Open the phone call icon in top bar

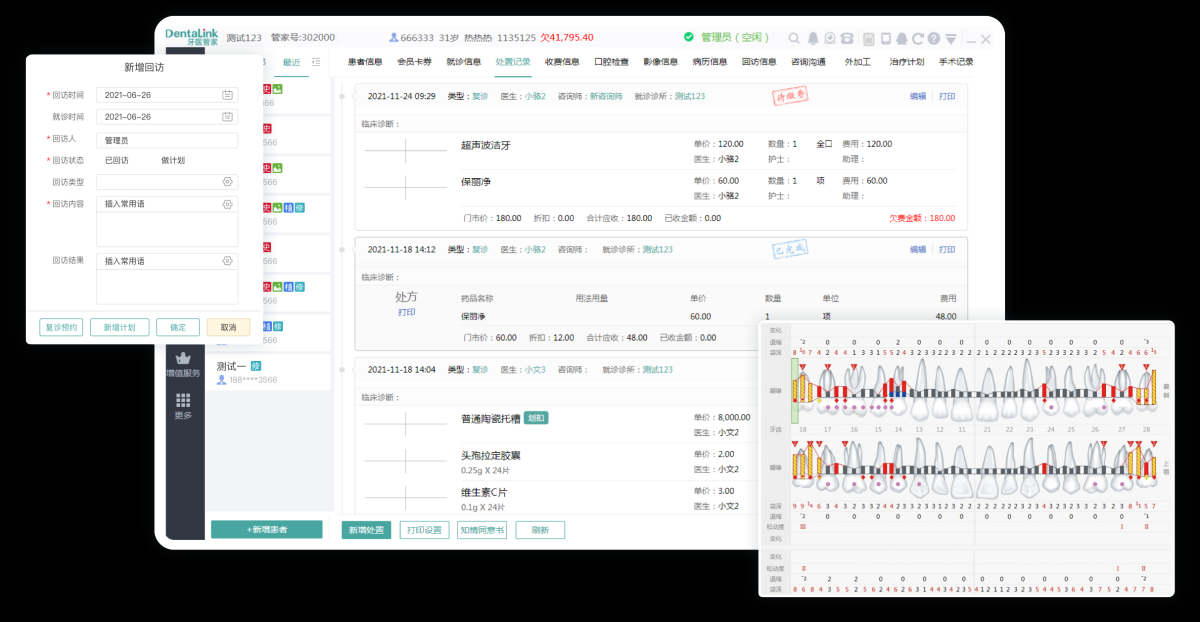847,39
